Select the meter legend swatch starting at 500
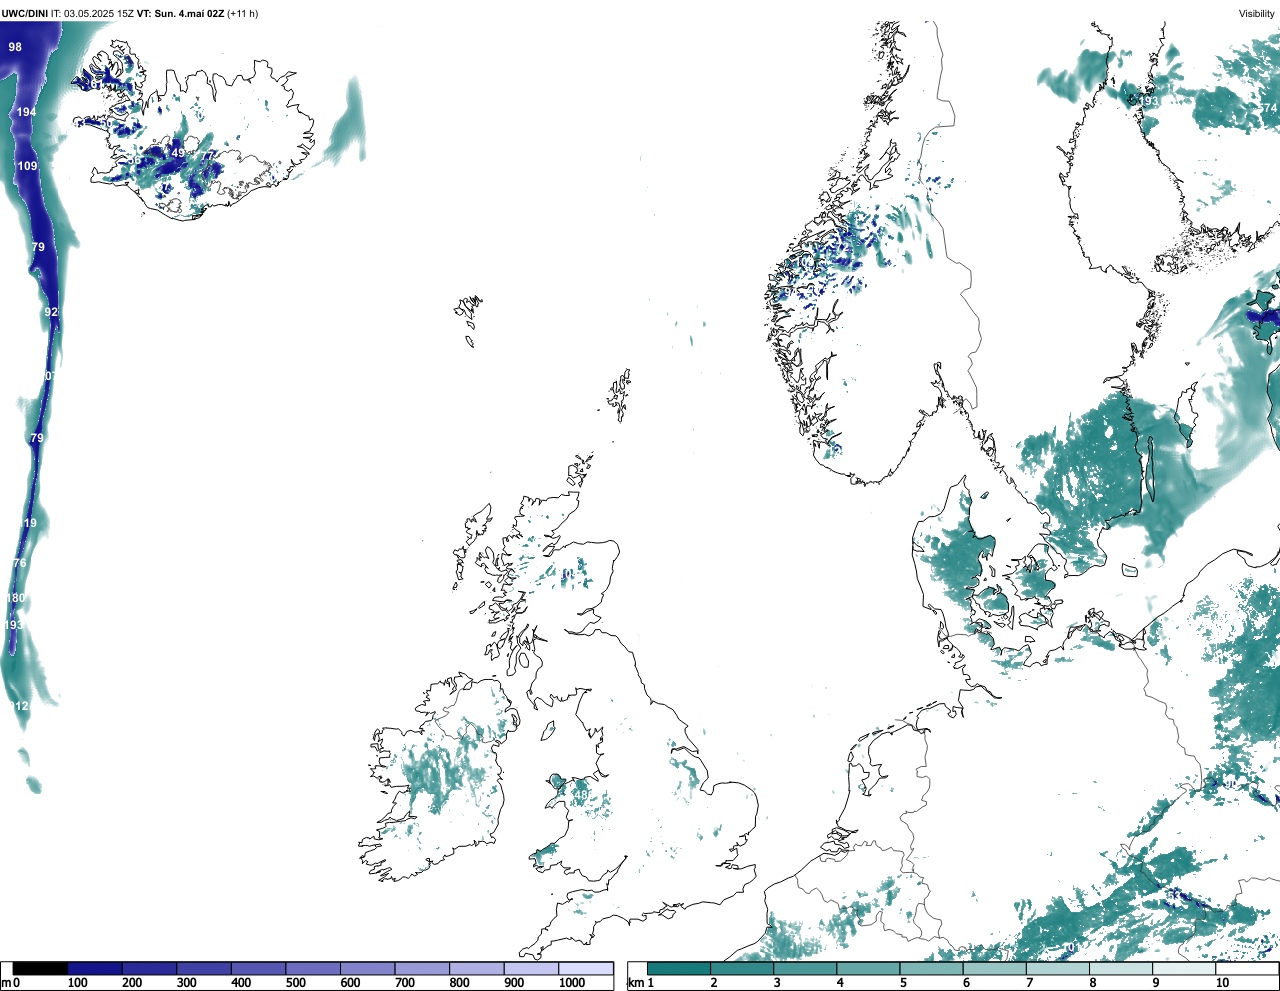 (313, 969)
